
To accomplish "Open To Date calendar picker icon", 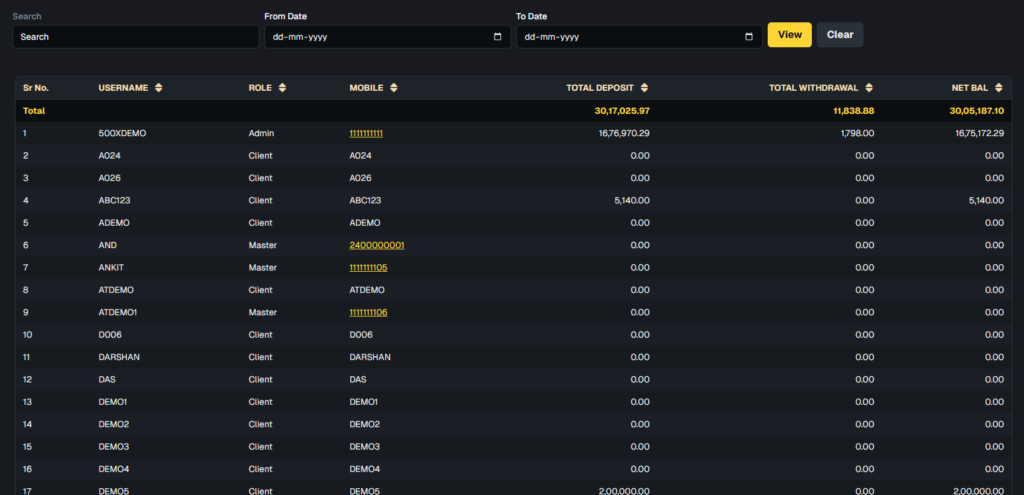I will coord(750,37).
